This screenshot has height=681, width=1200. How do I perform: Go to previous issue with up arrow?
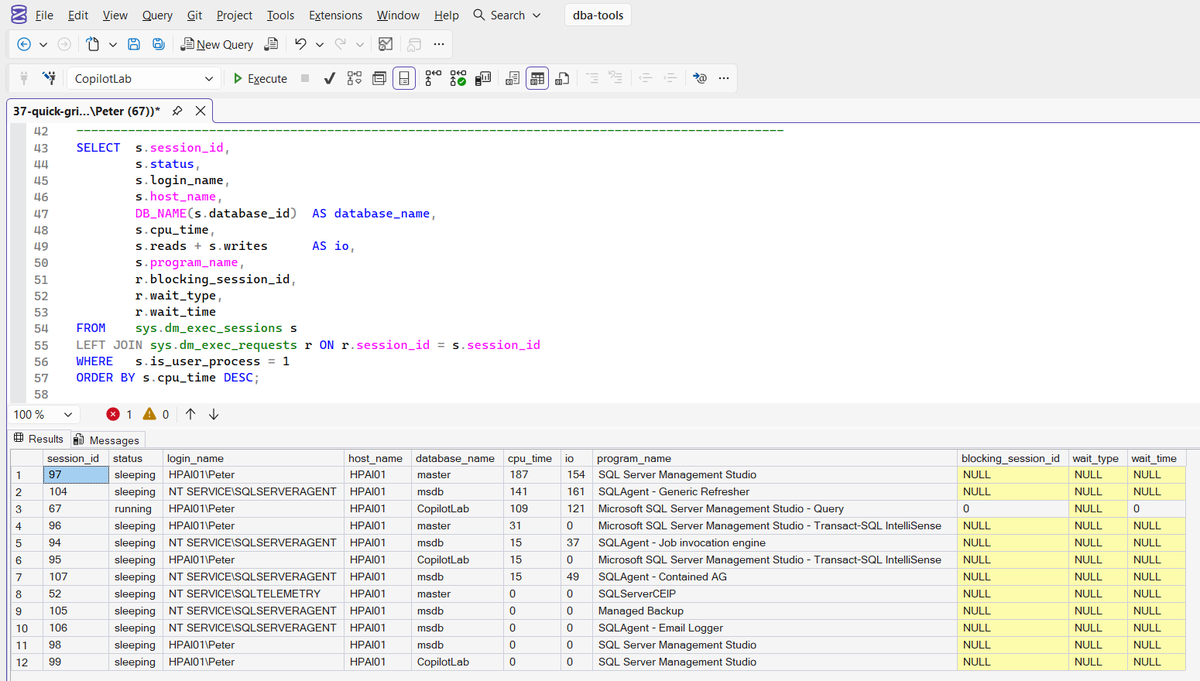coord(191,414)
